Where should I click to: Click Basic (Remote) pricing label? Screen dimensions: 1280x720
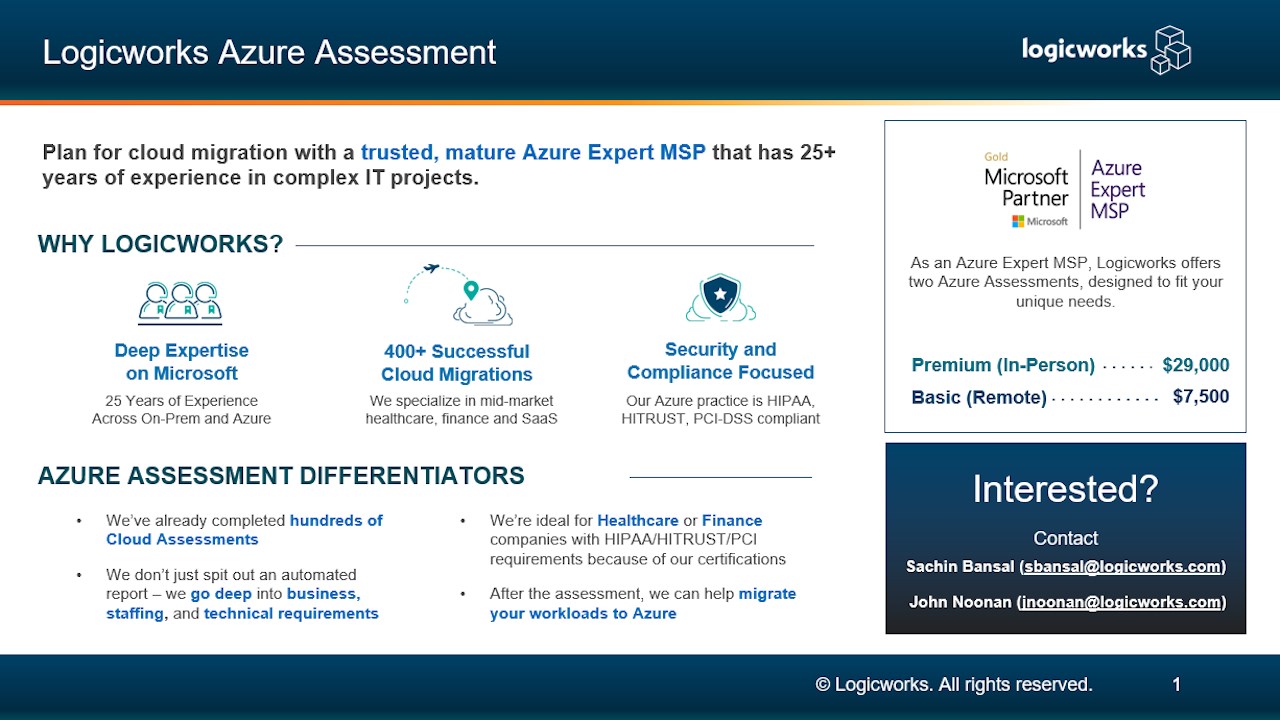point(979,397)
